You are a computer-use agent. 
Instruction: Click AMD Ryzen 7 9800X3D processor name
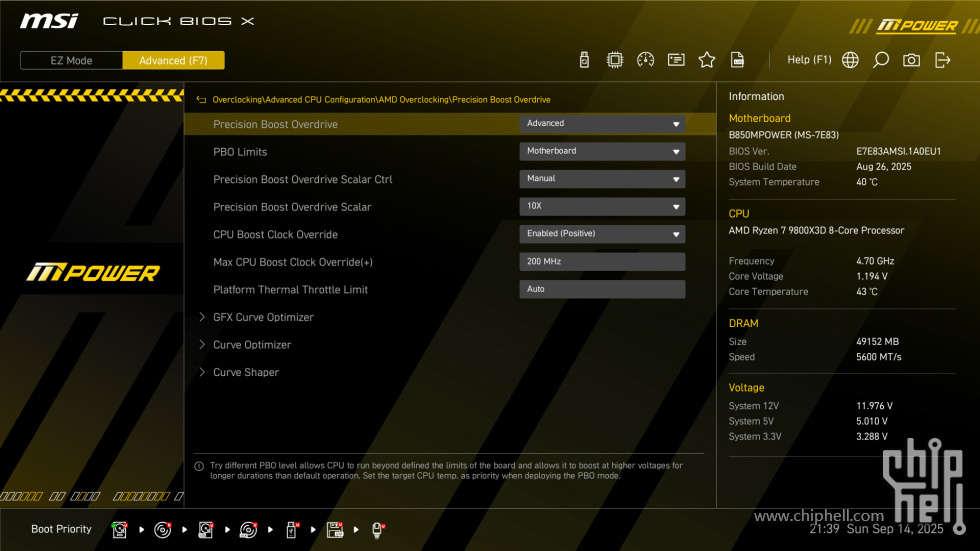[x=816, y=231]
